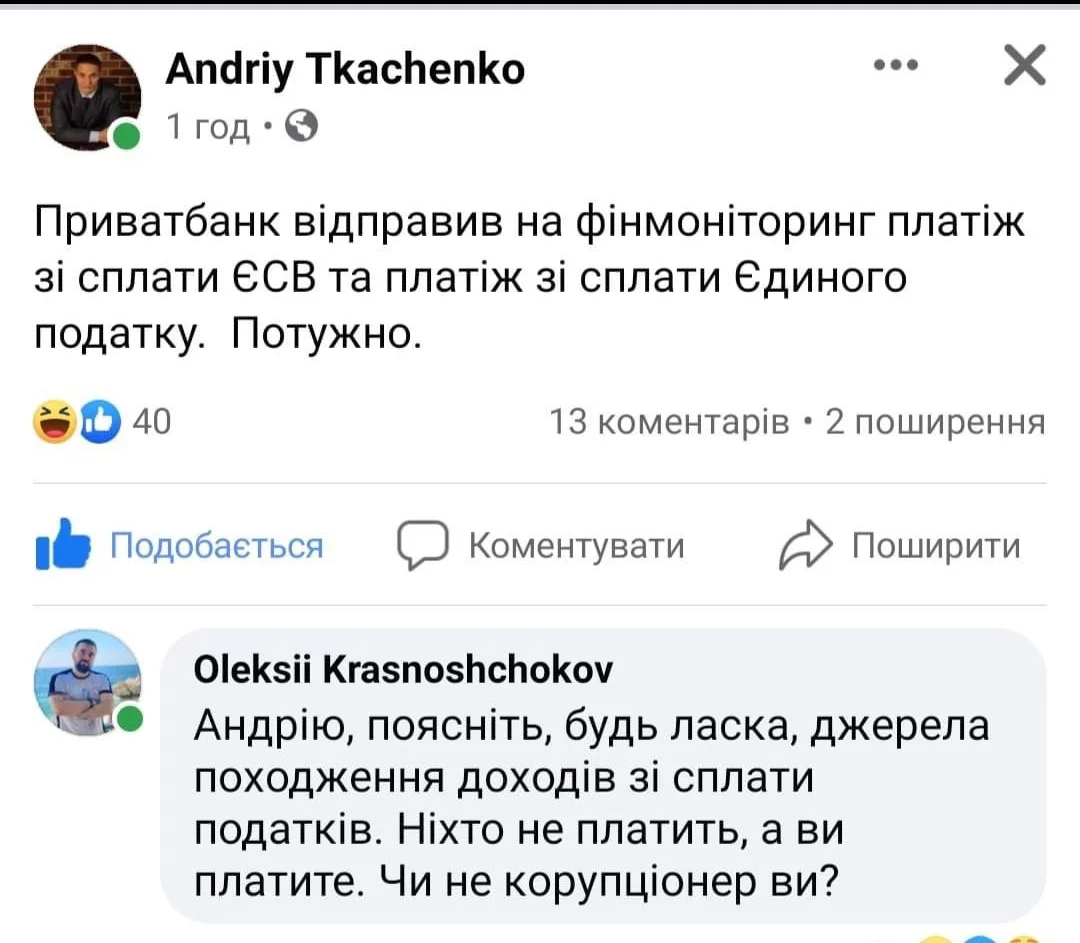Click the laughing face reaction emoji
The width and height of the screenshot is (1080, 943).
click(x=53, y=423)
